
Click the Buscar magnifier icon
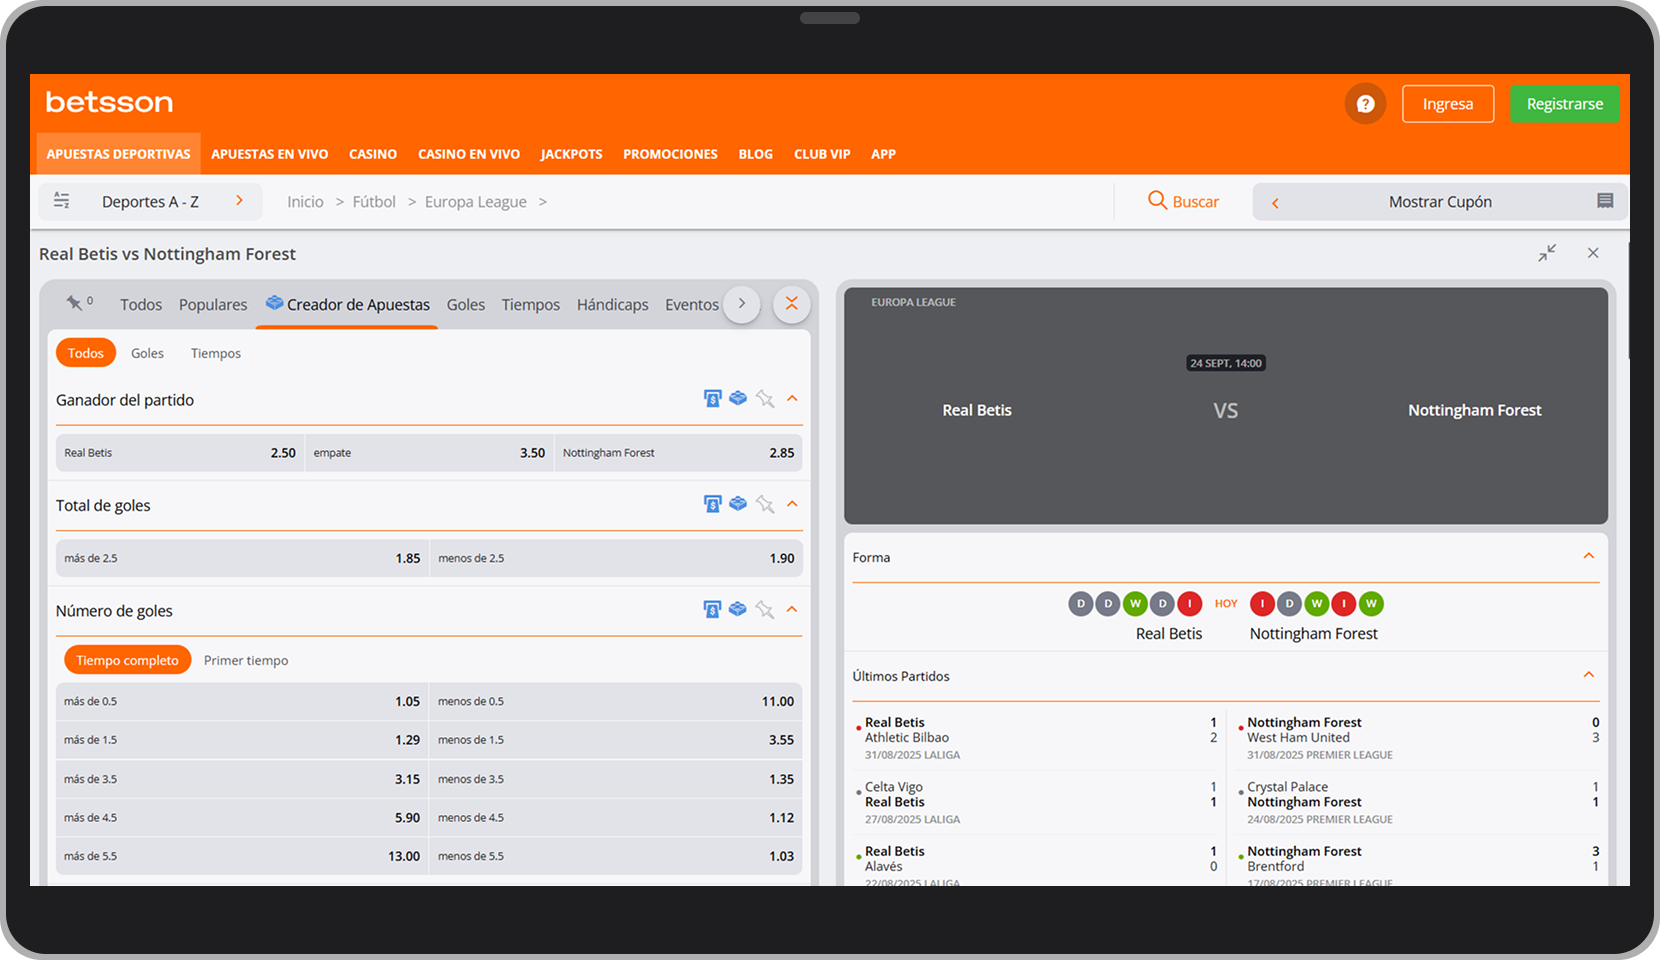tap(1157, 201)
